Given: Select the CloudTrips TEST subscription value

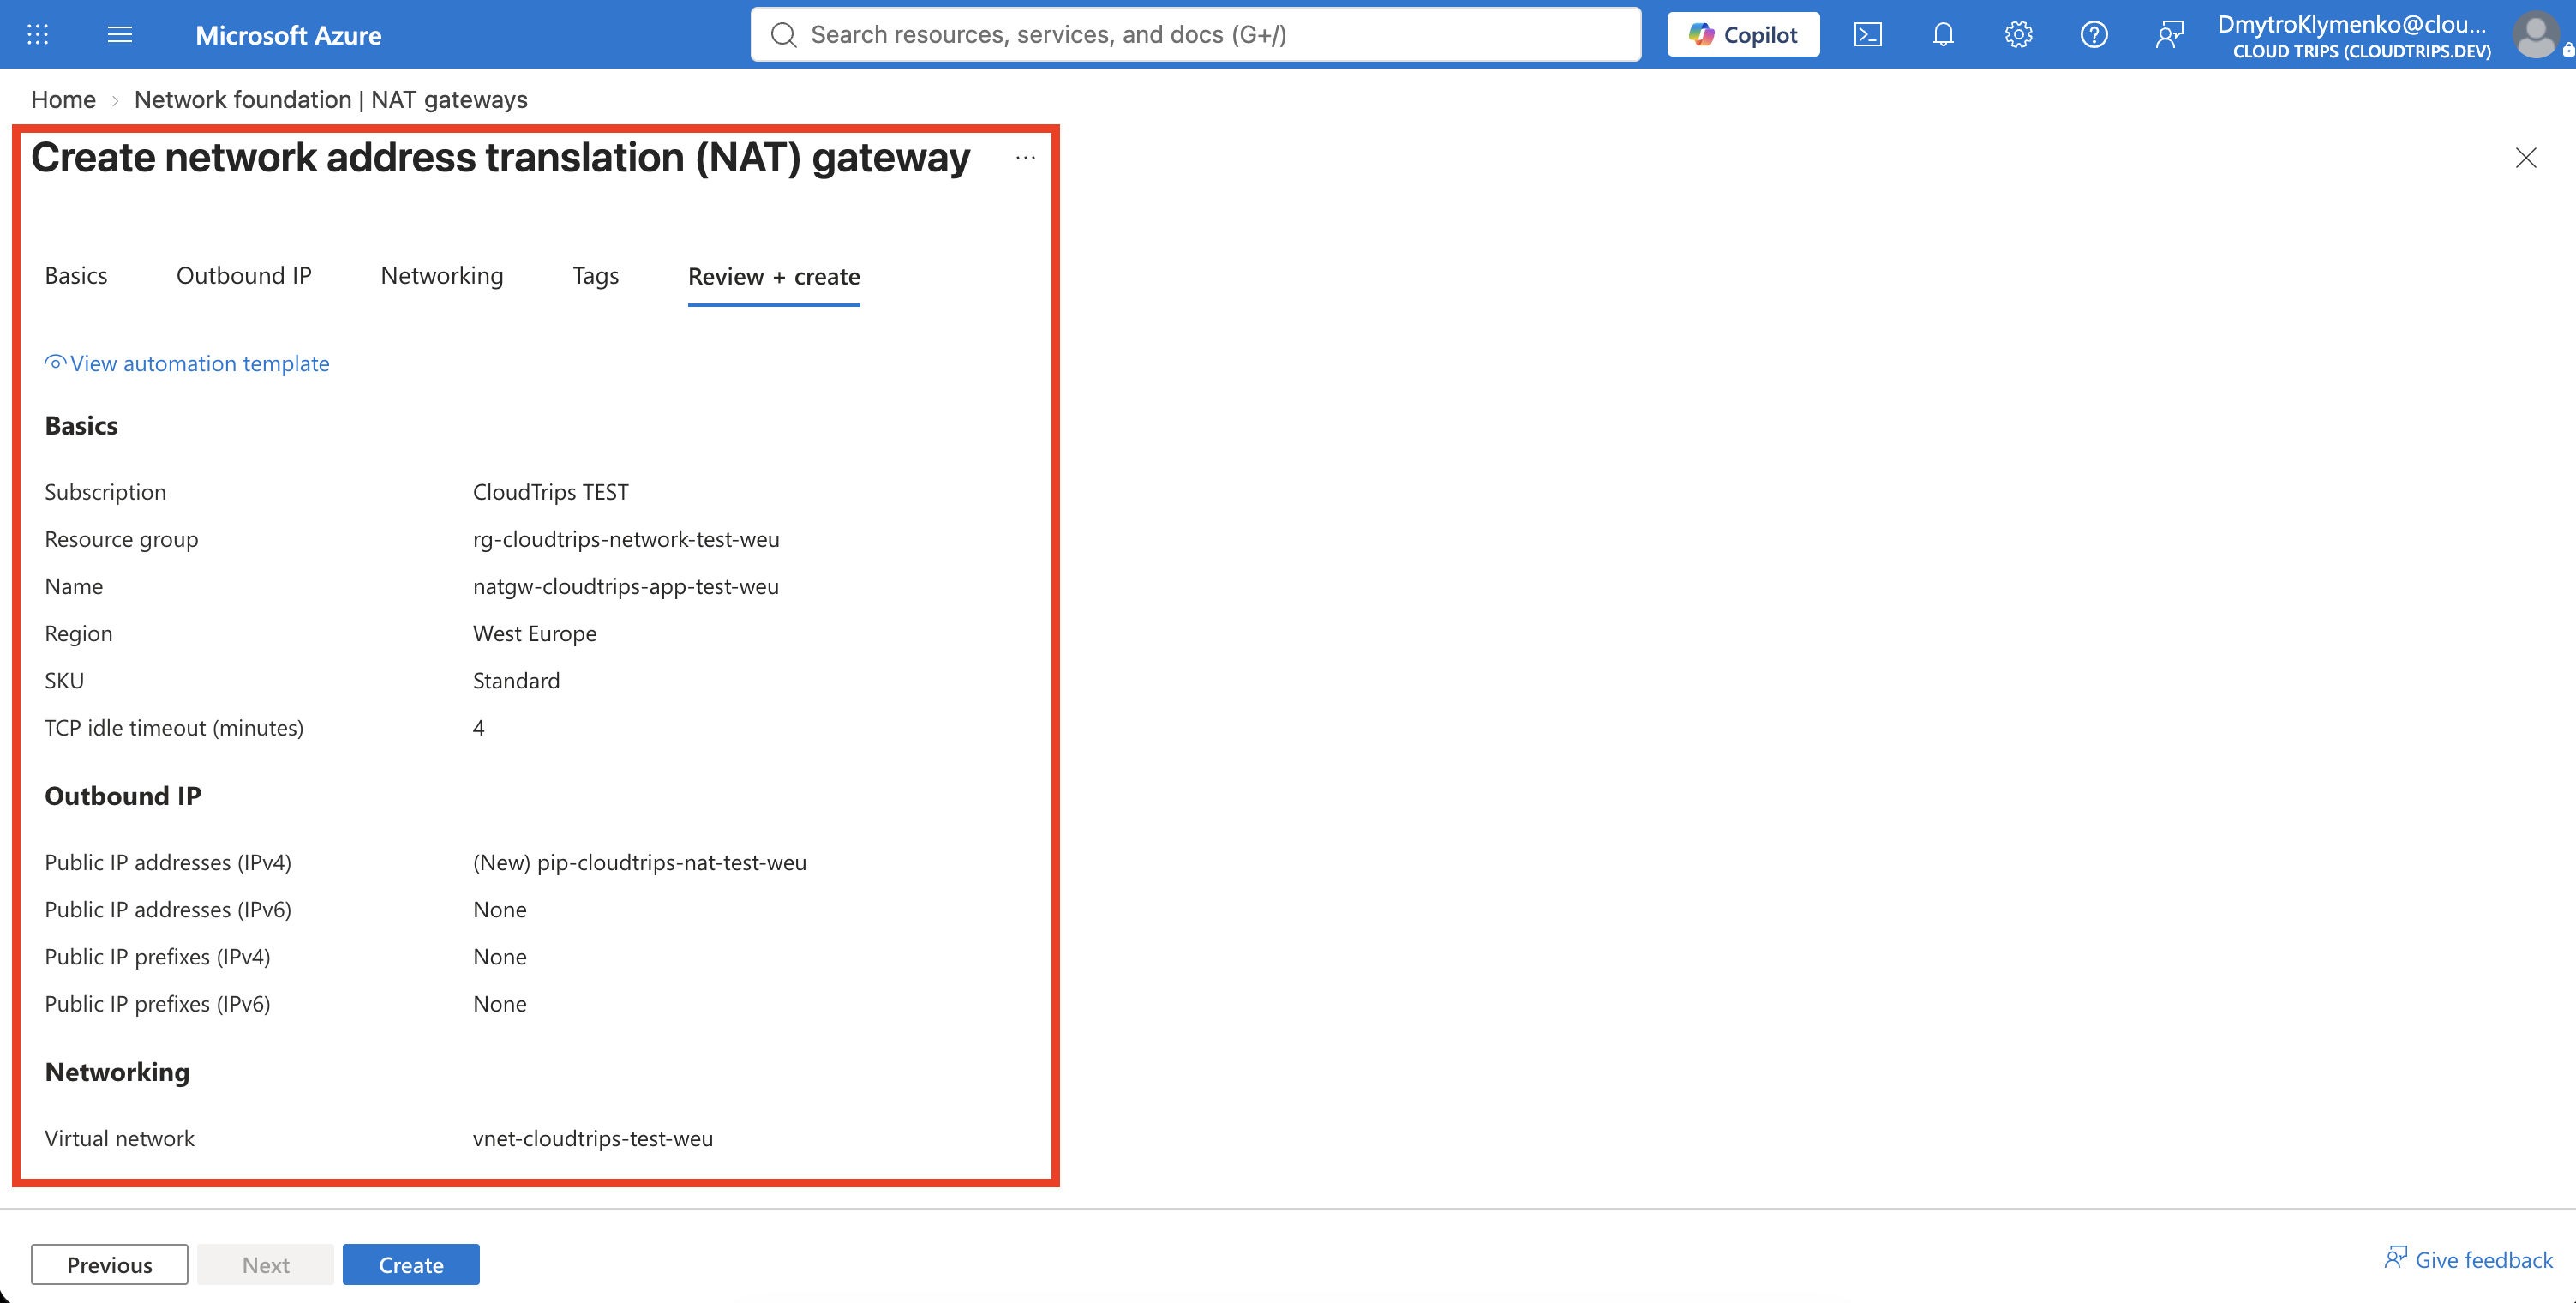Looking at the screenshot, I should [551, 492].
